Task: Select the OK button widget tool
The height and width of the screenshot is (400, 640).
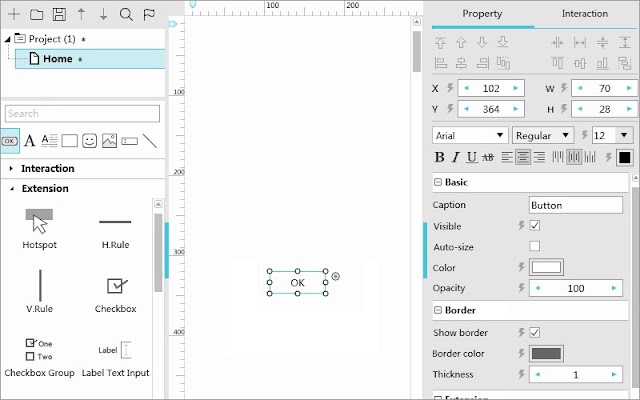Action: coord(10,141)
